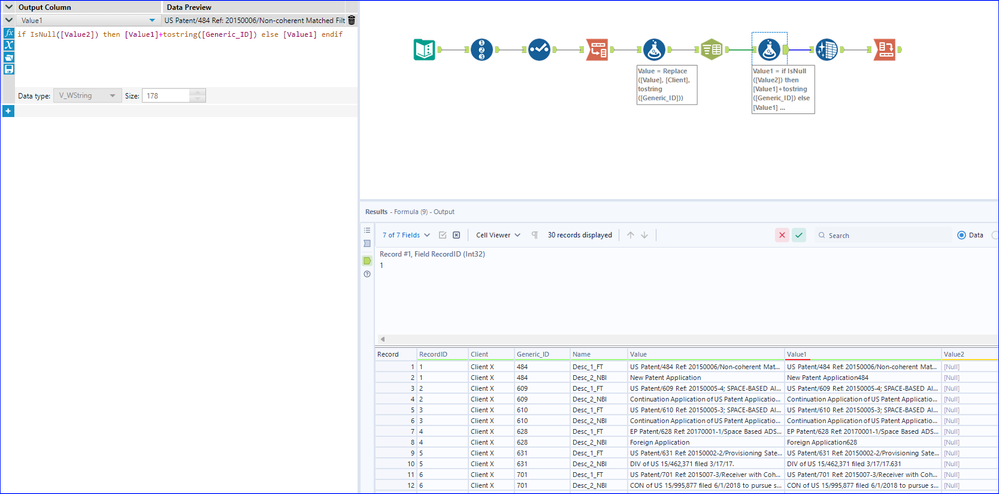Click the Client column header

[490, 354]
